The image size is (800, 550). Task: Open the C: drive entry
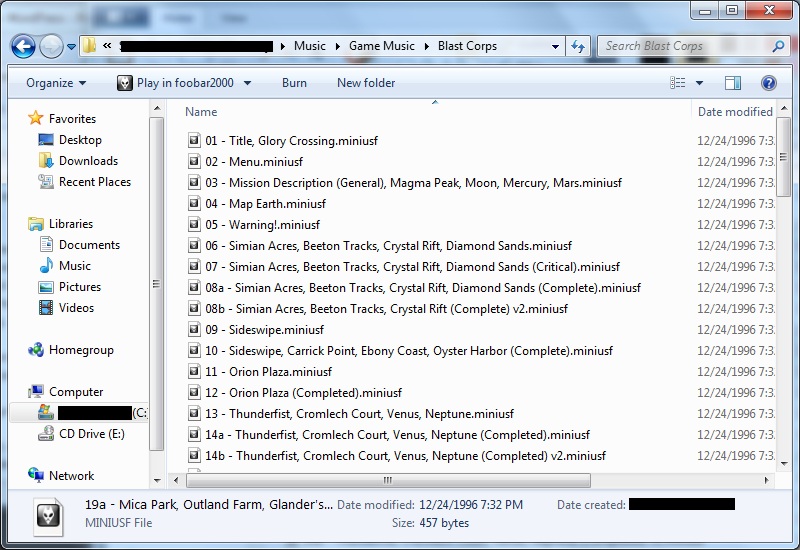[80, 413]
